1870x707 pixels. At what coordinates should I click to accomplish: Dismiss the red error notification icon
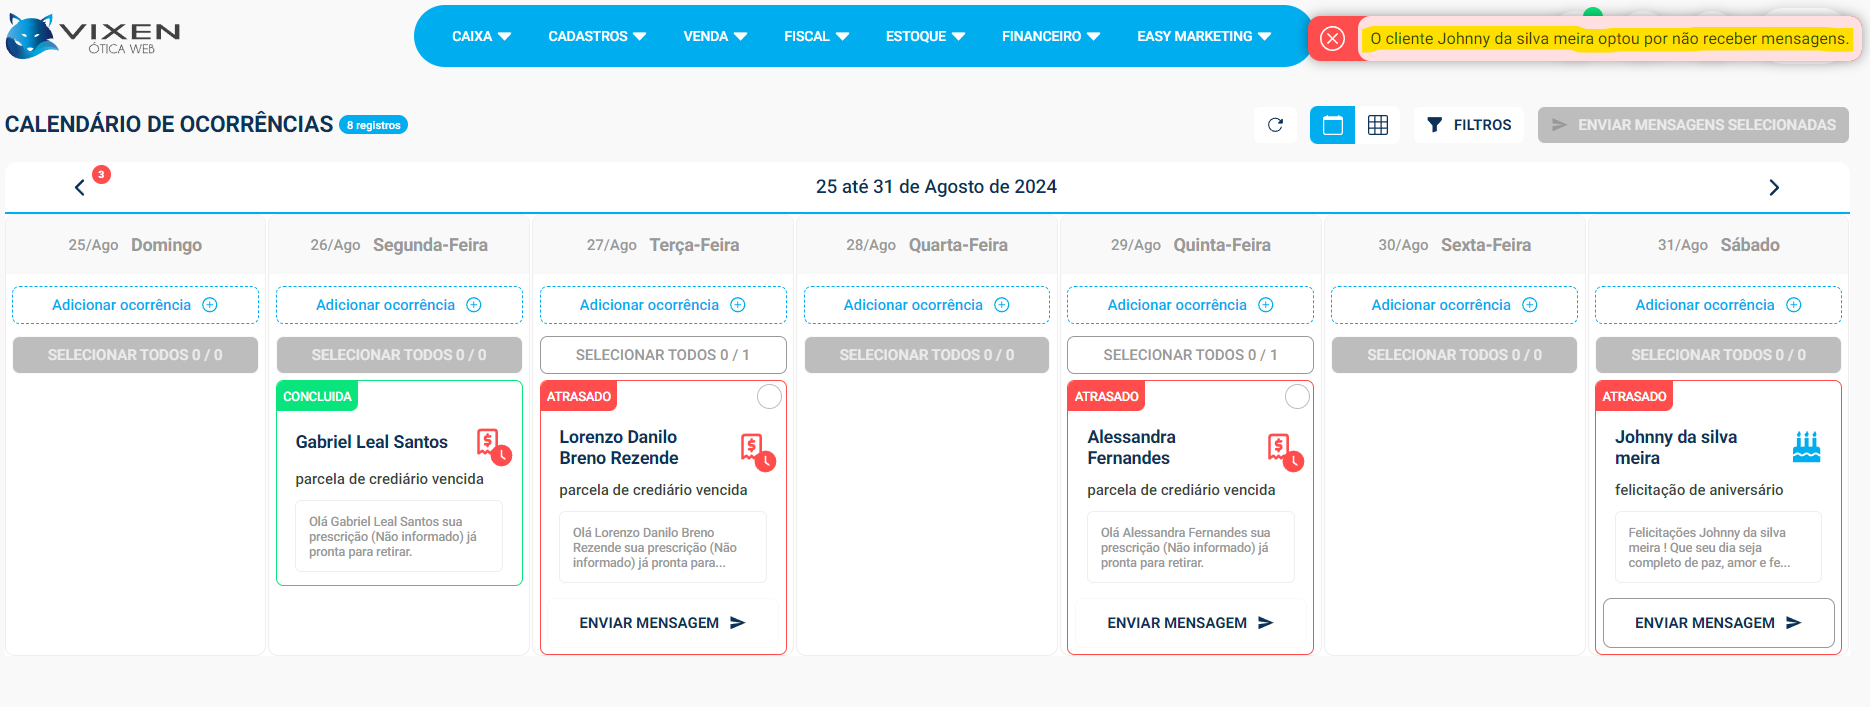1332,39
